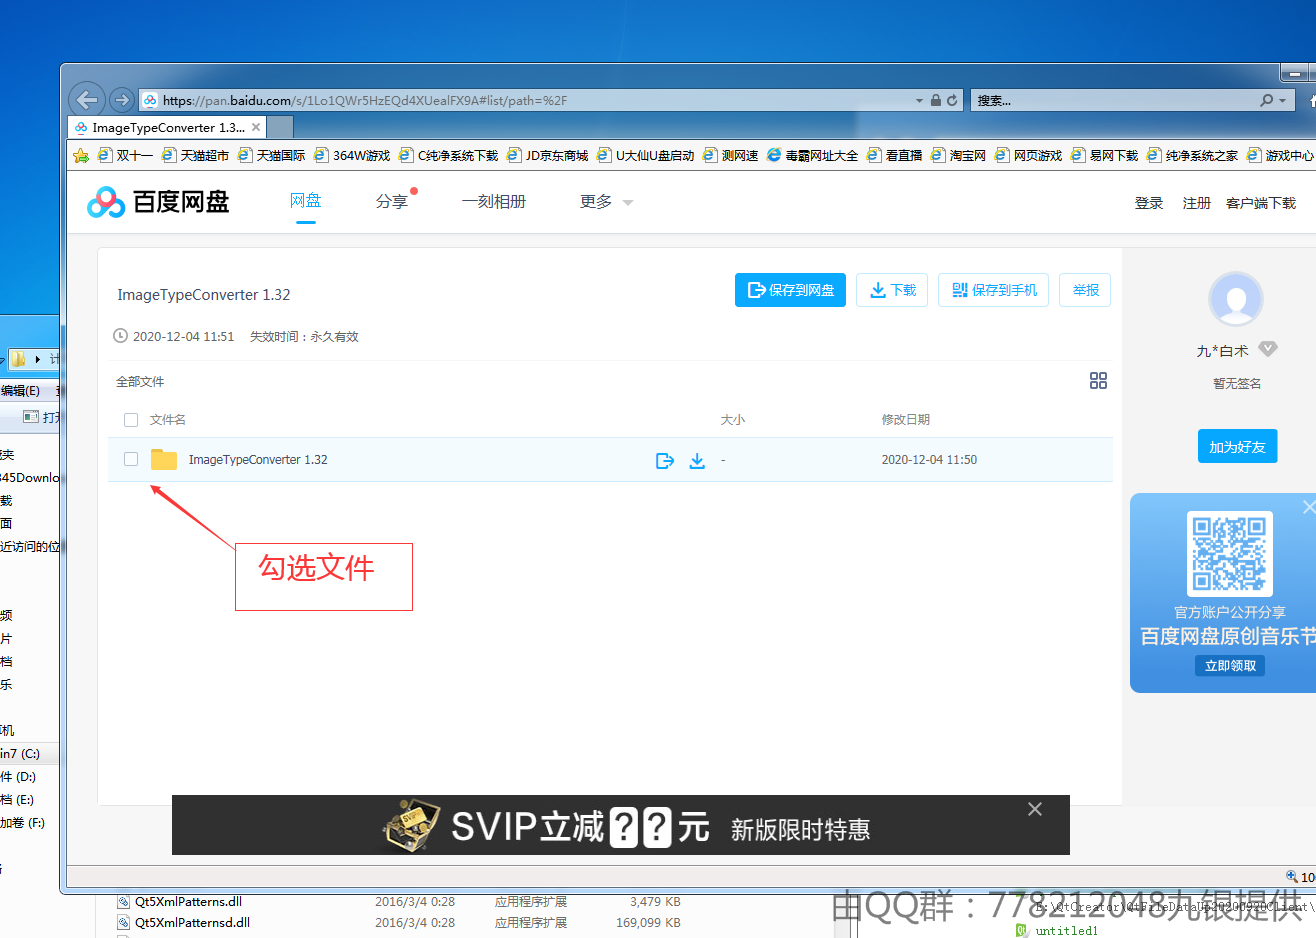The height and width of the screenshot is (938, 1316).
Task: Click the browser back arrow button
Action: 87,99
